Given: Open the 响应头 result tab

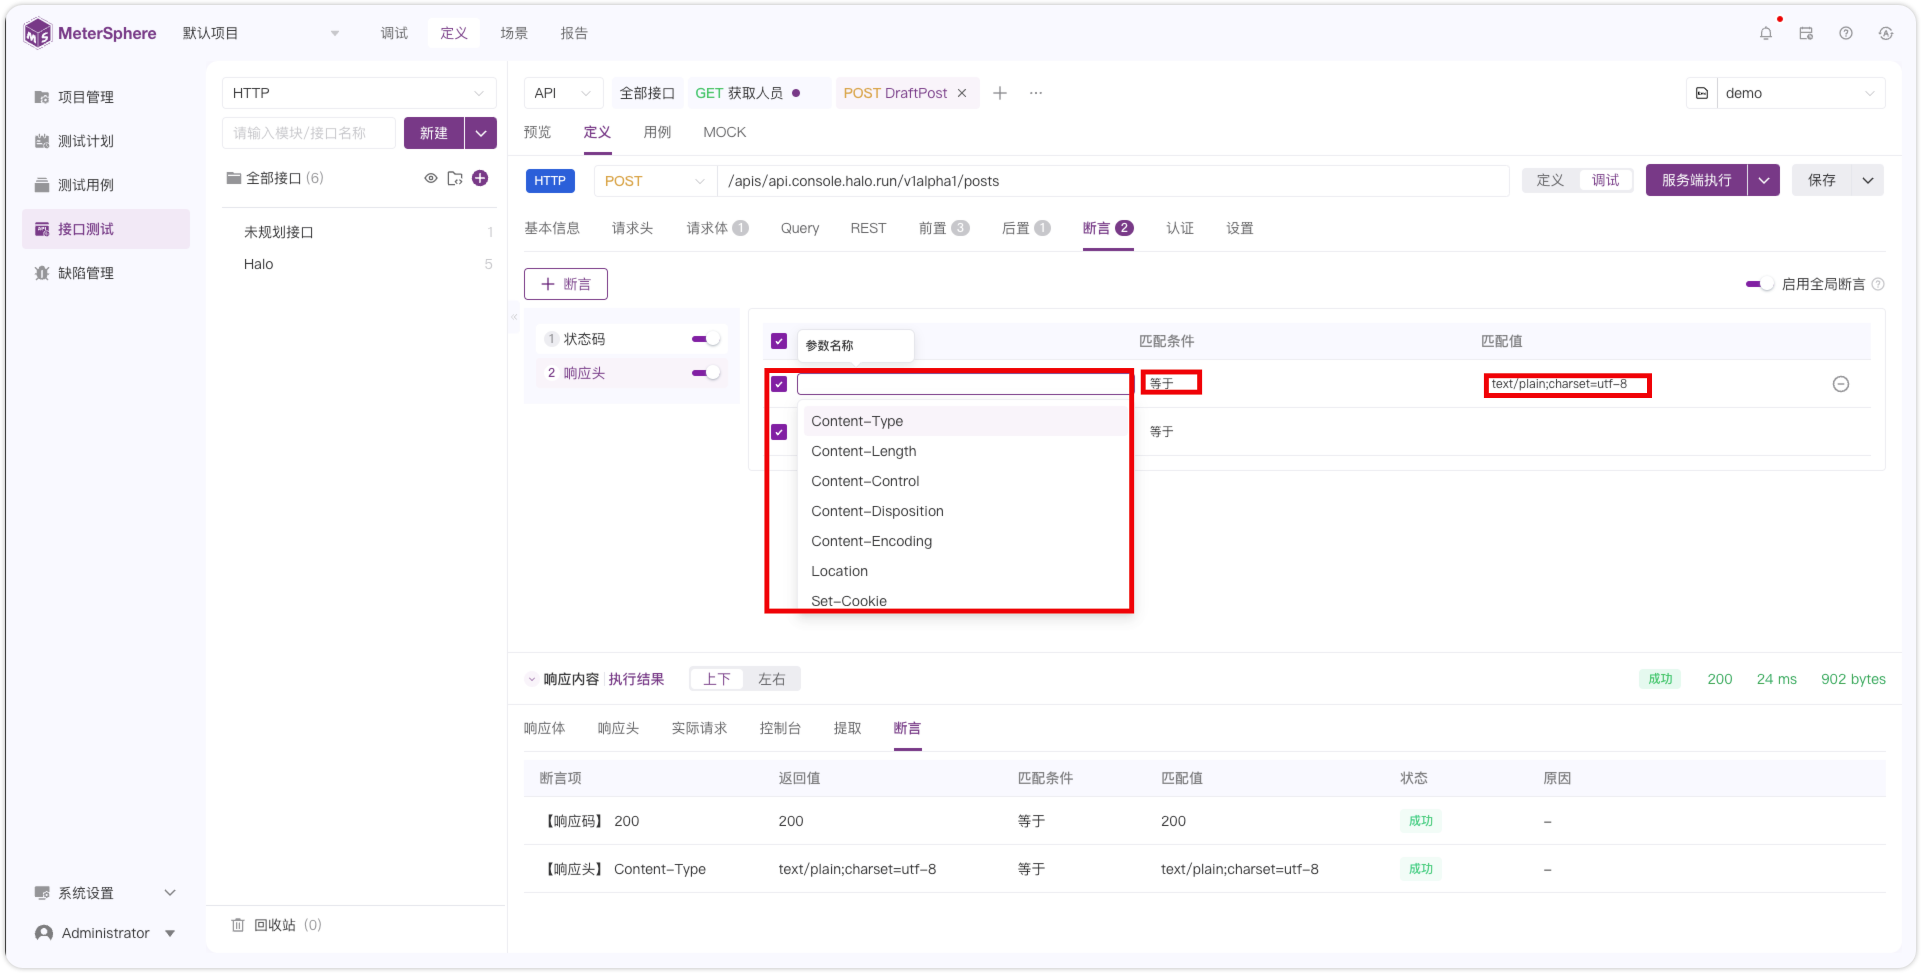Looking at the screenshot, I should [618, 728].
